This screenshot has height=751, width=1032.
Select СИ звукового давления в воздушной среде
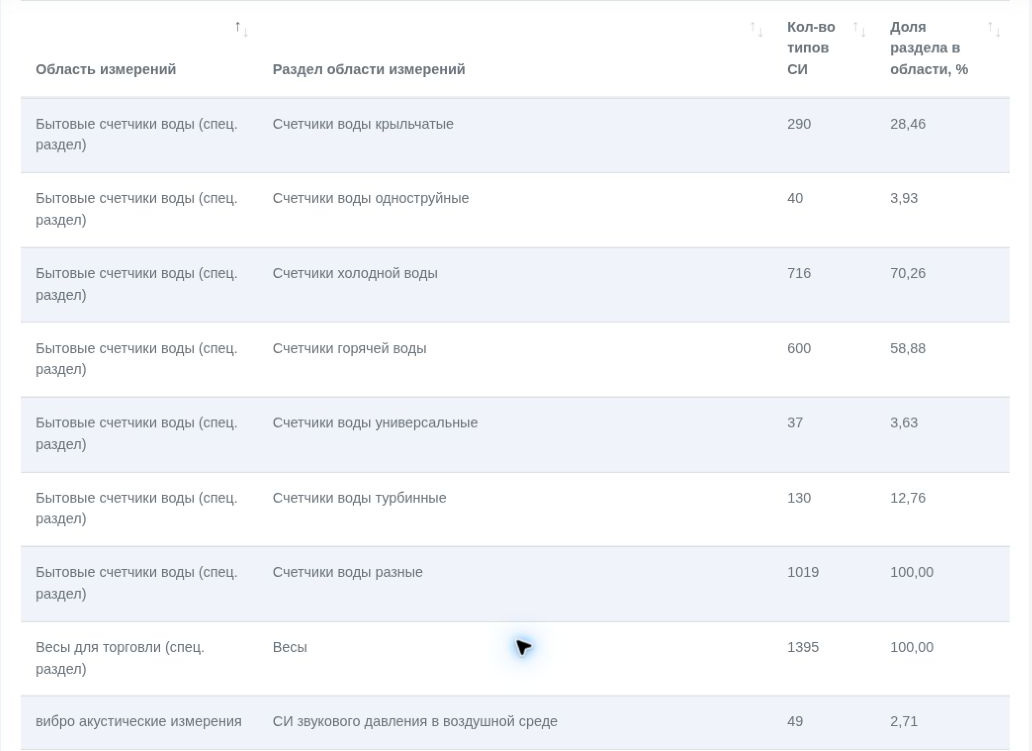pos(415,721)
